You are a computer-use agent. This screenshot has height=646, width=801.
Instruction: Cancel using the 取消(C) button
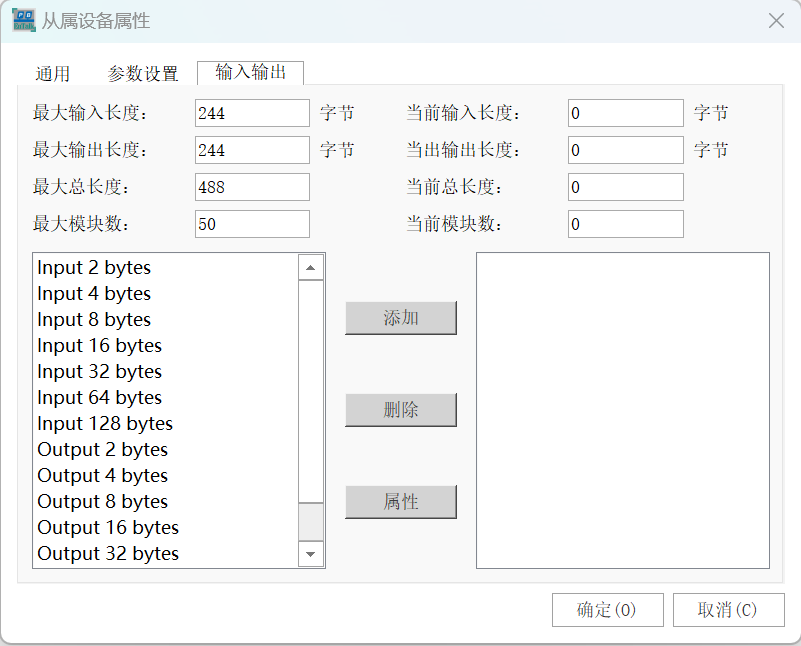pyautogui.click(x=728, y=610)
